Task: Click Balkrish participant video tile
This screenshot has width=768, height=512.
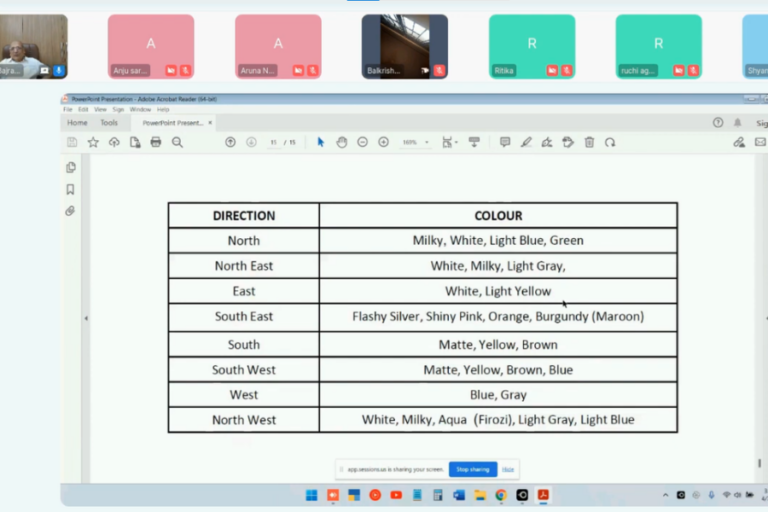Action: [405, 47]
